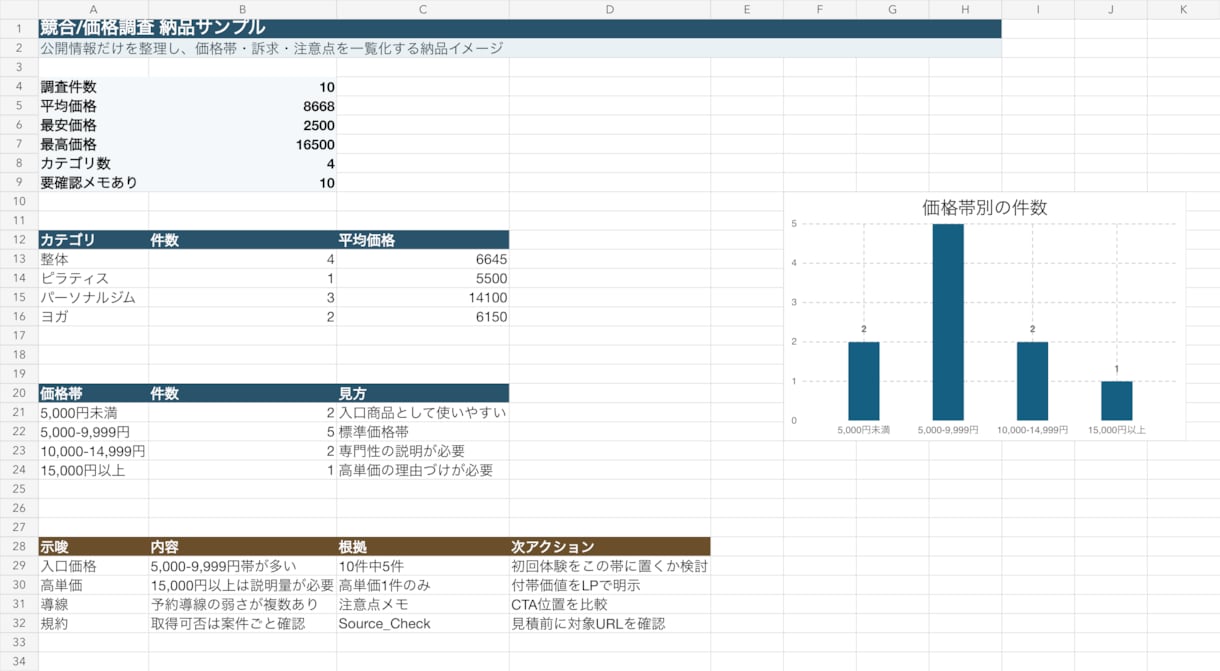Select column header A
This screenshot has height=671, width=1220.
click(x=93, y=9)
